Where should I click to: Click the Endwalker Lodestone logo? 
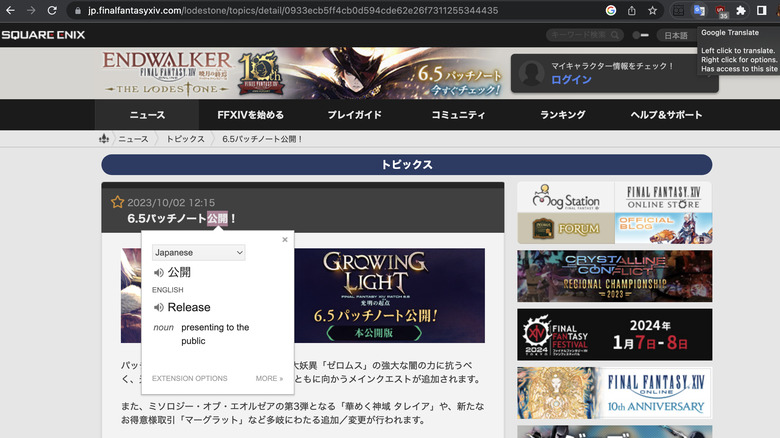click(167, 73)
